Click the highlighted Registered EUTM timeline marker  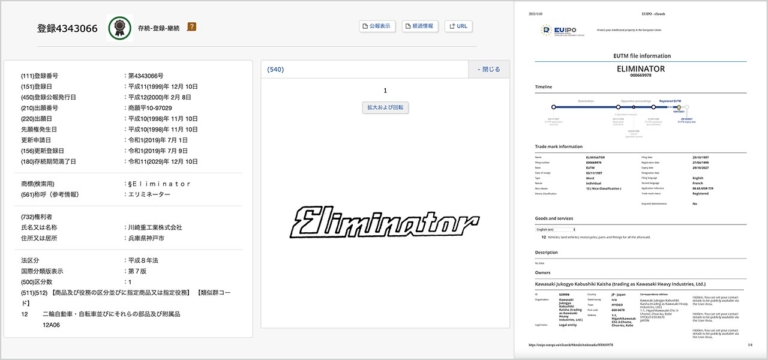(678, 107)
